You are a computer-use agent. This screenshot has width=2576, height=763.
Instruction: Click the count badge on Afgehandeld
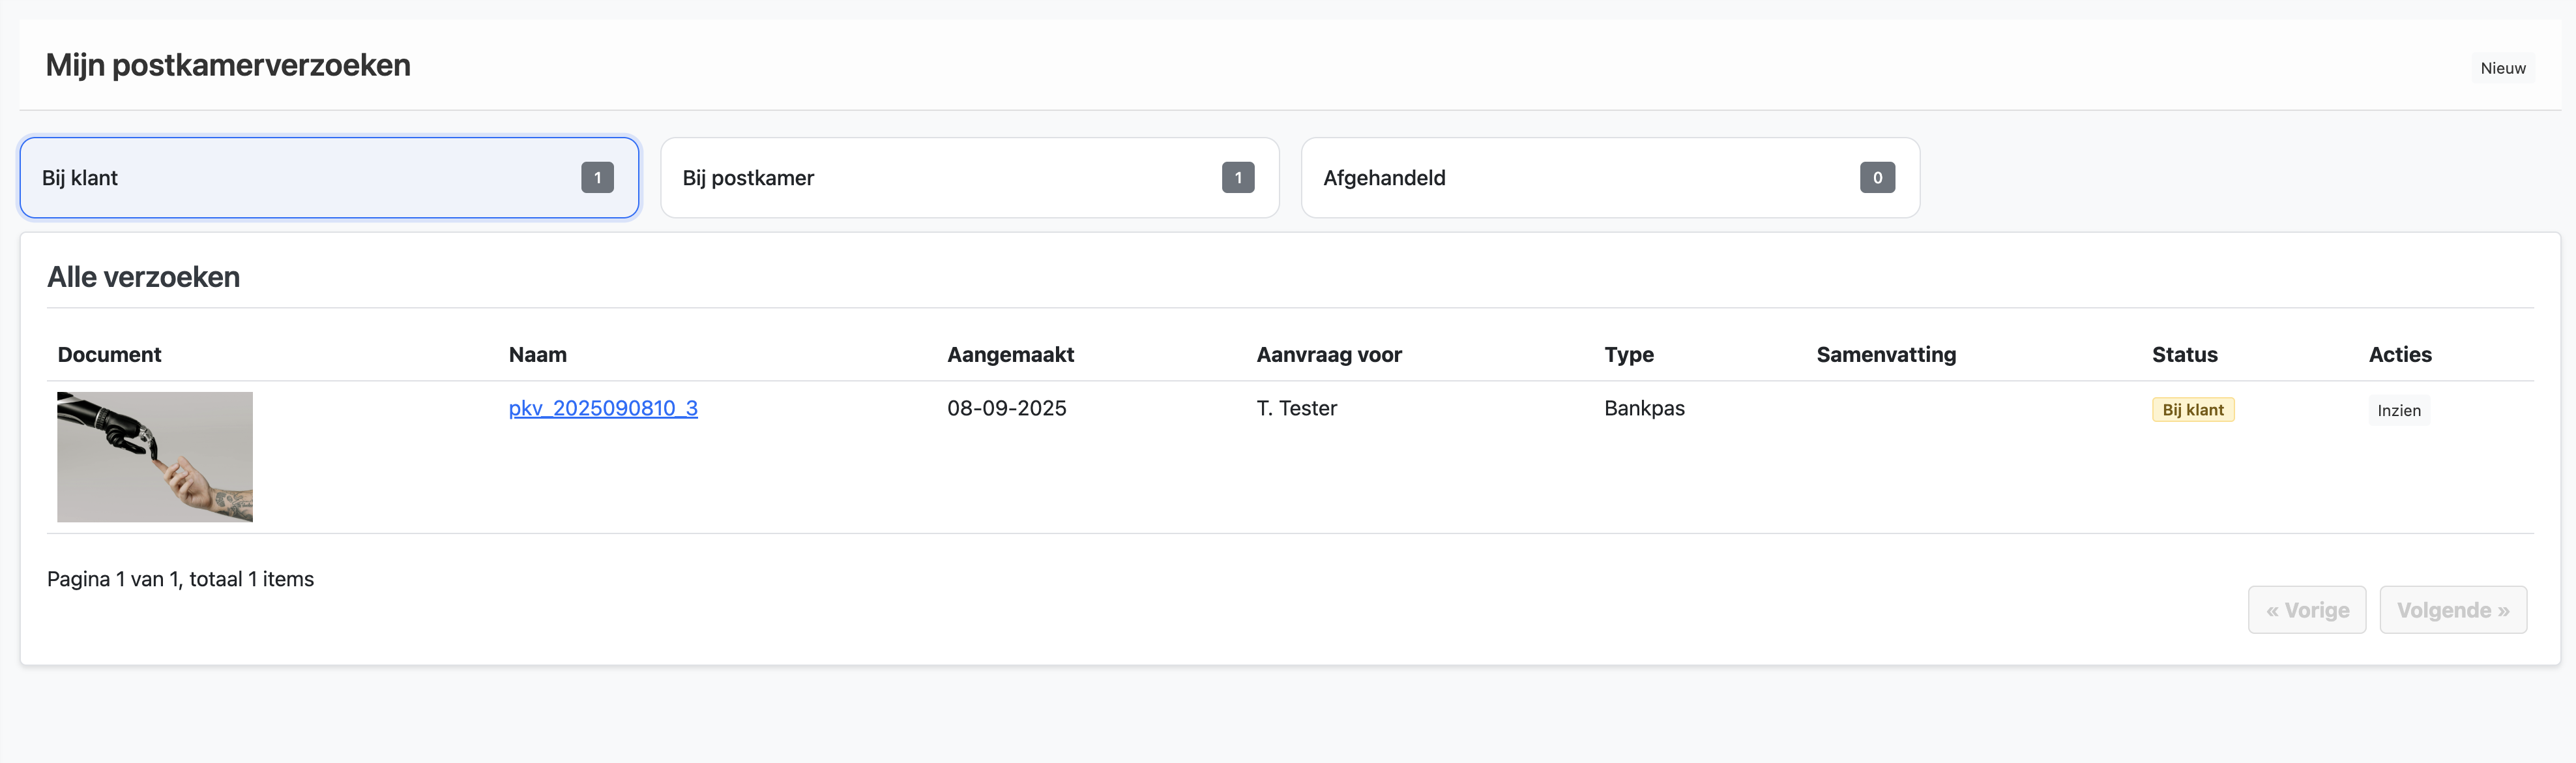(1877, 178)
